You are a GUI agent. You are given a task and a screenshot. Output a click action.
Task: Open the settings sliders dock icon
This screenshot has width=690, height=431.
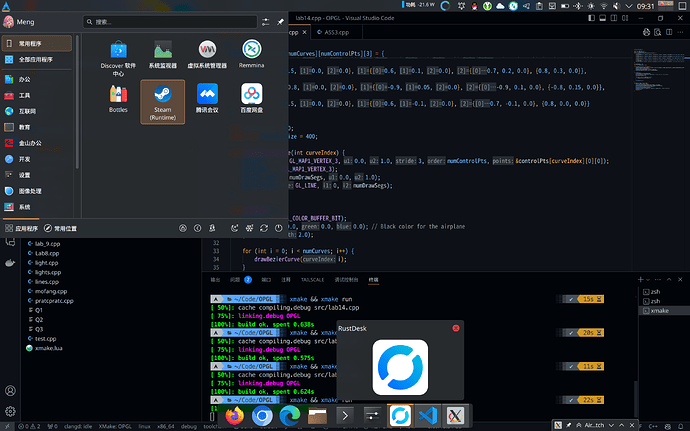(x=372, y=416)
